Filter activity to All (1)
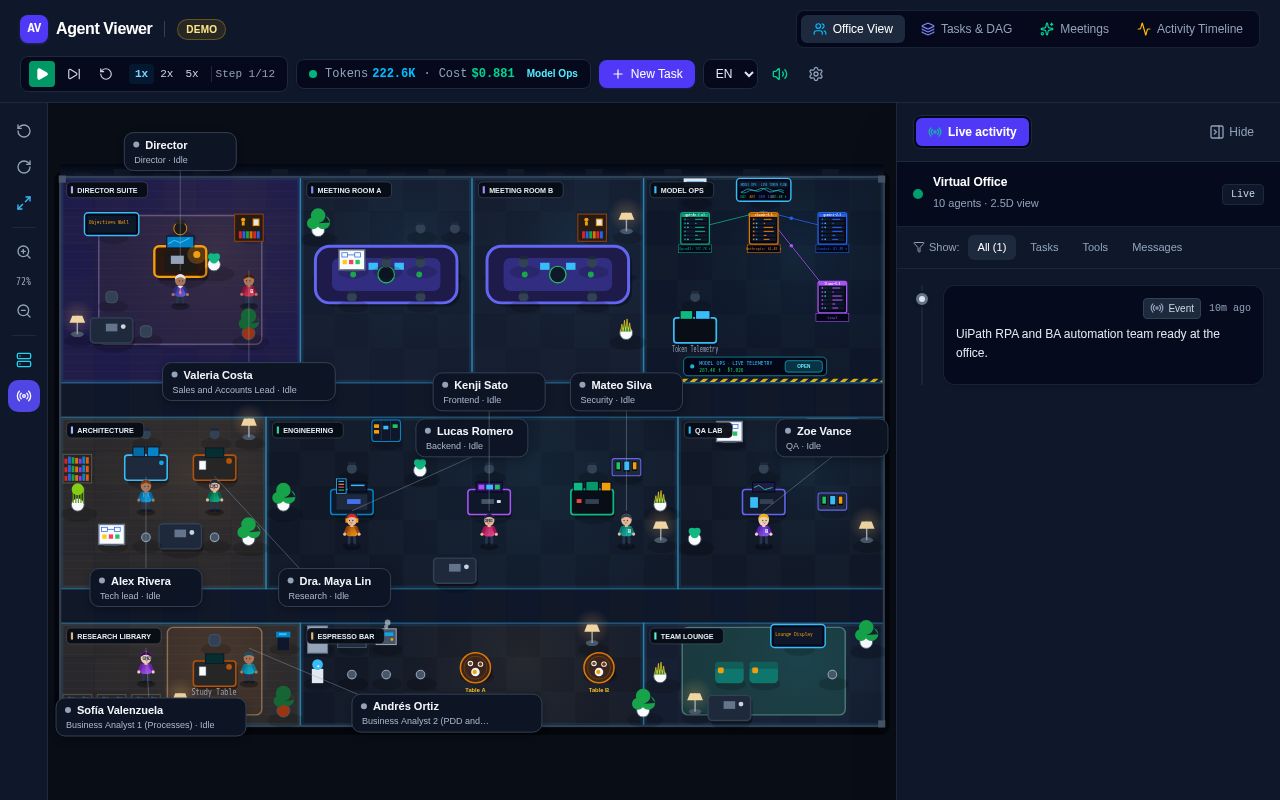 [x=992, y=247]
